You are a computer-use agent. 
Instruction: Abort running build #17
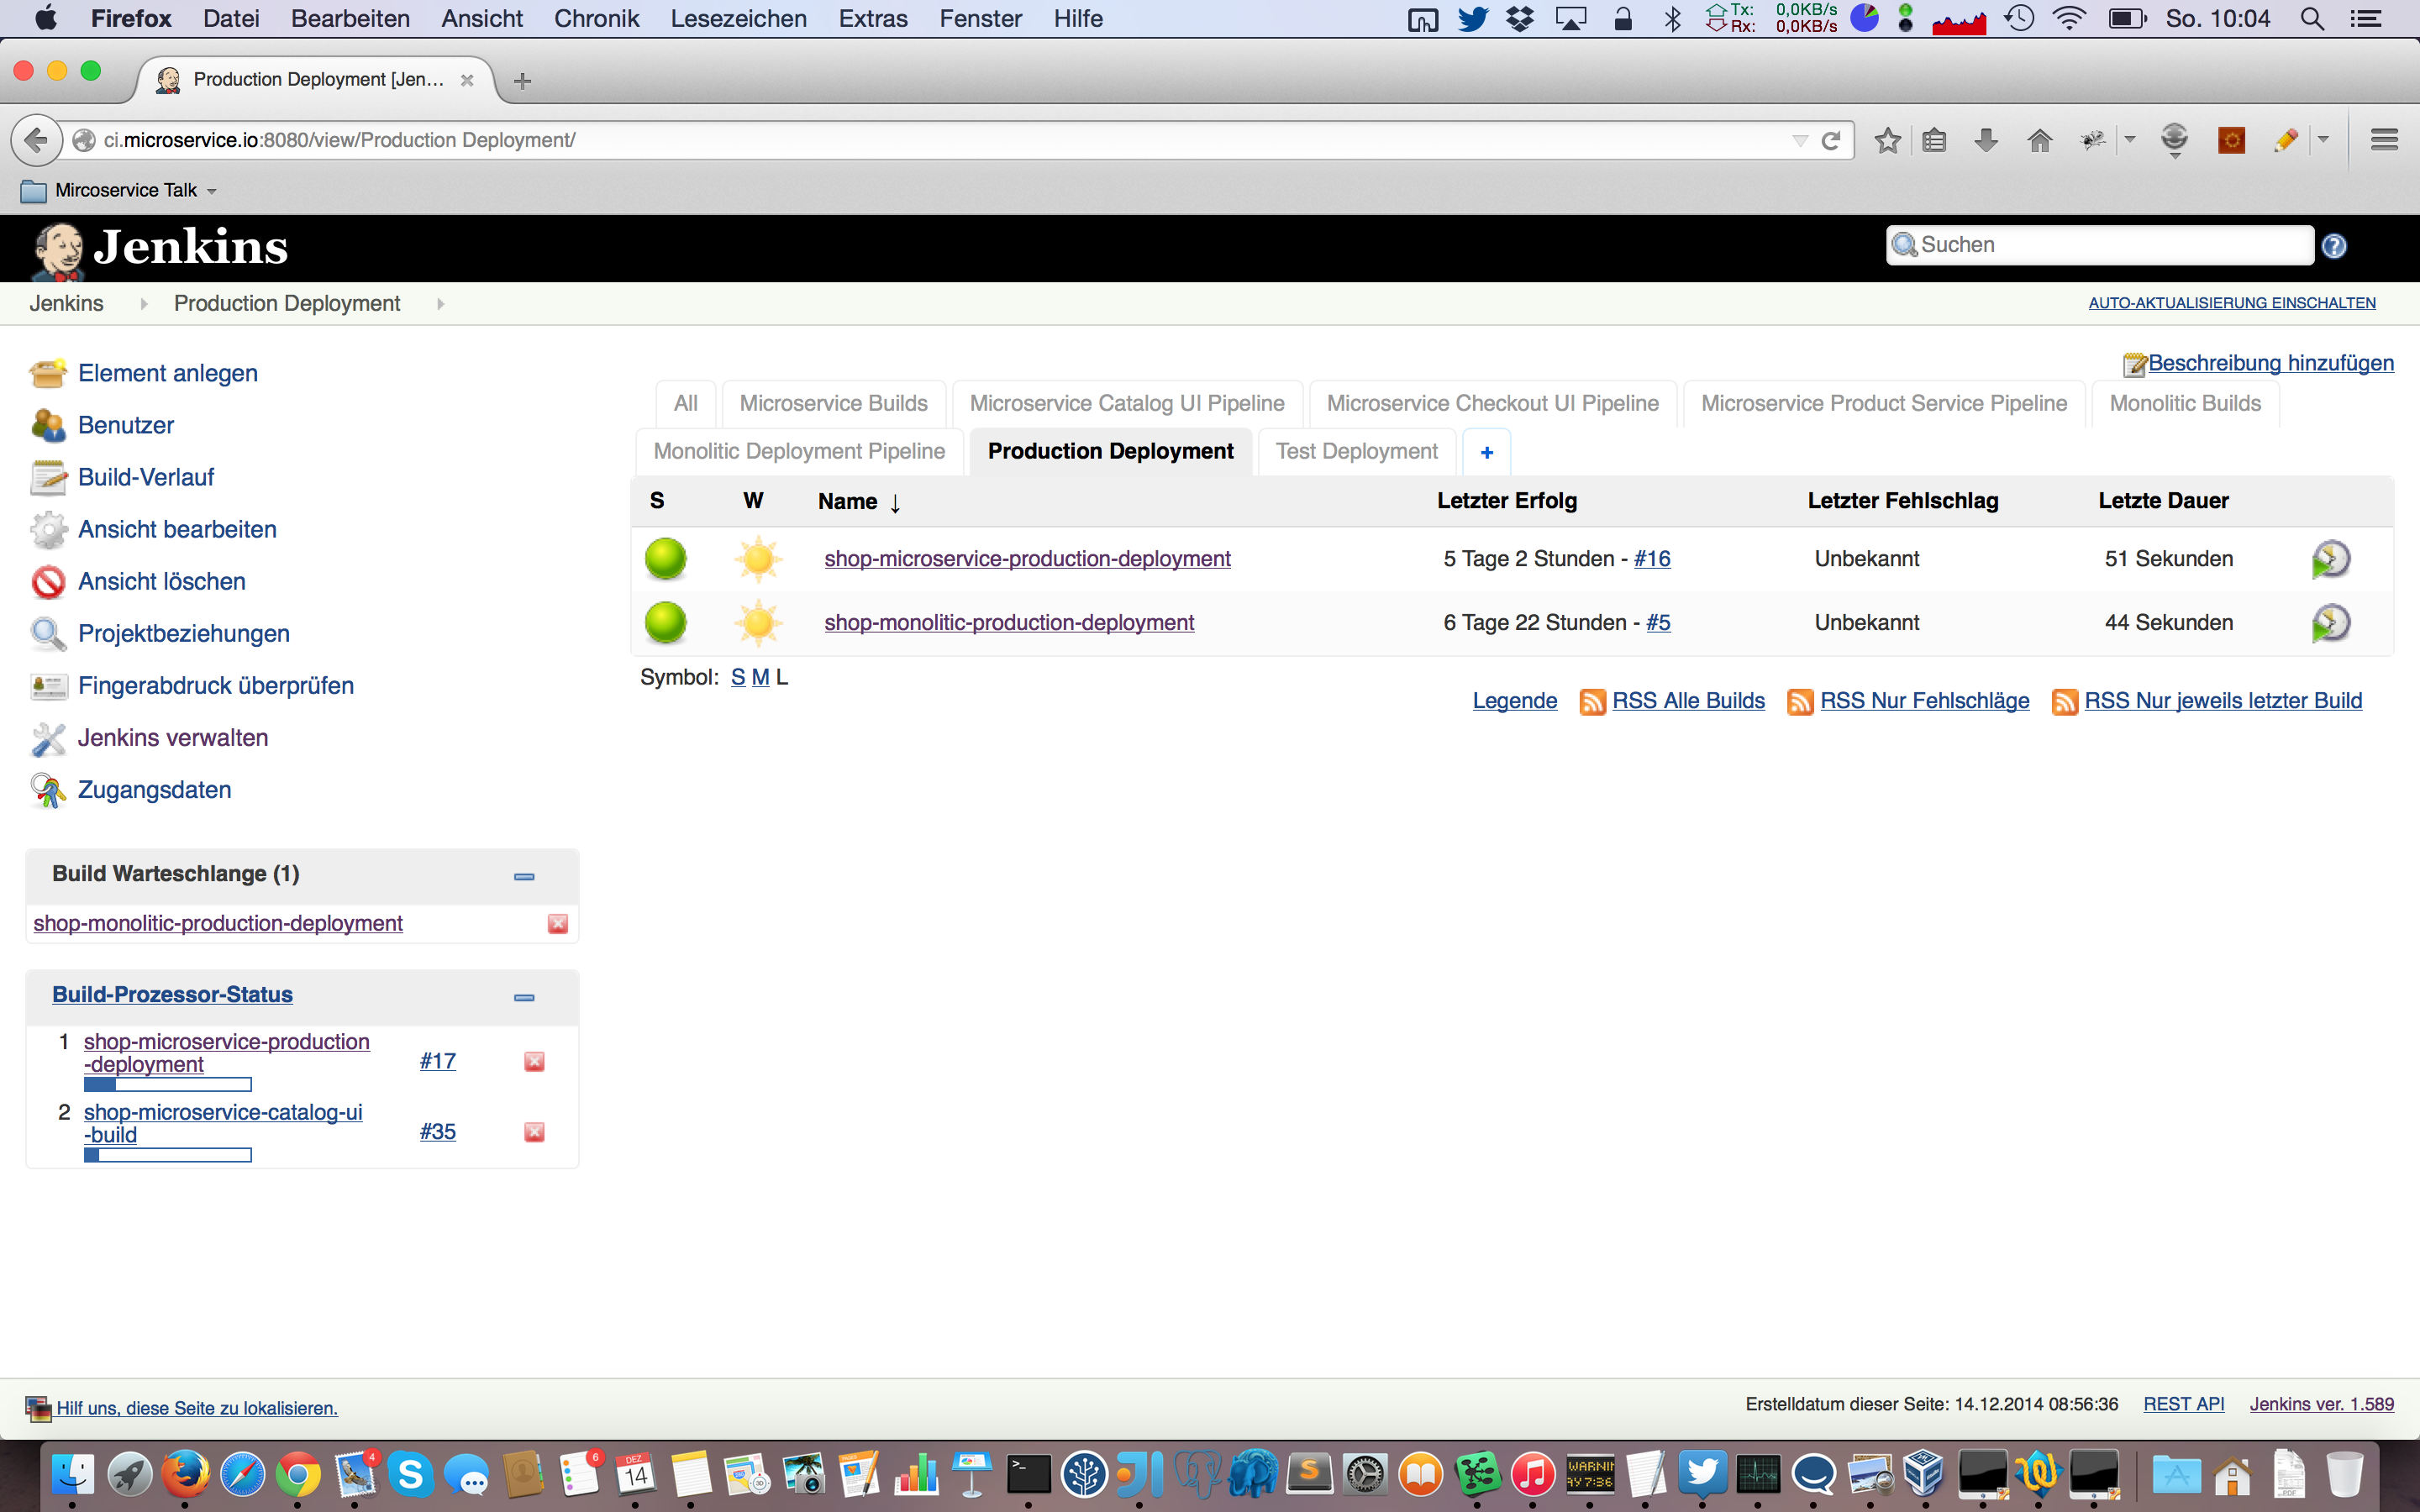pyautogui.click(x=534, y=1061)
